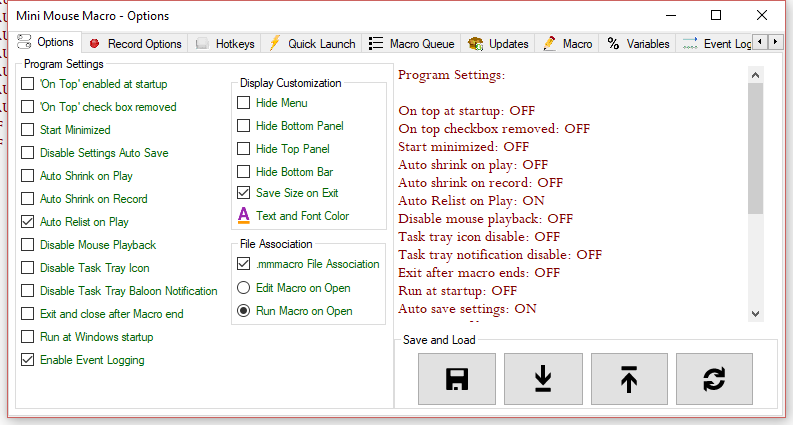Image resolution: width=793 pixels, height=425 pixels.
Task: Click the 'Auto Relist on Play: ON' summary line
Action: click(471, 201)
